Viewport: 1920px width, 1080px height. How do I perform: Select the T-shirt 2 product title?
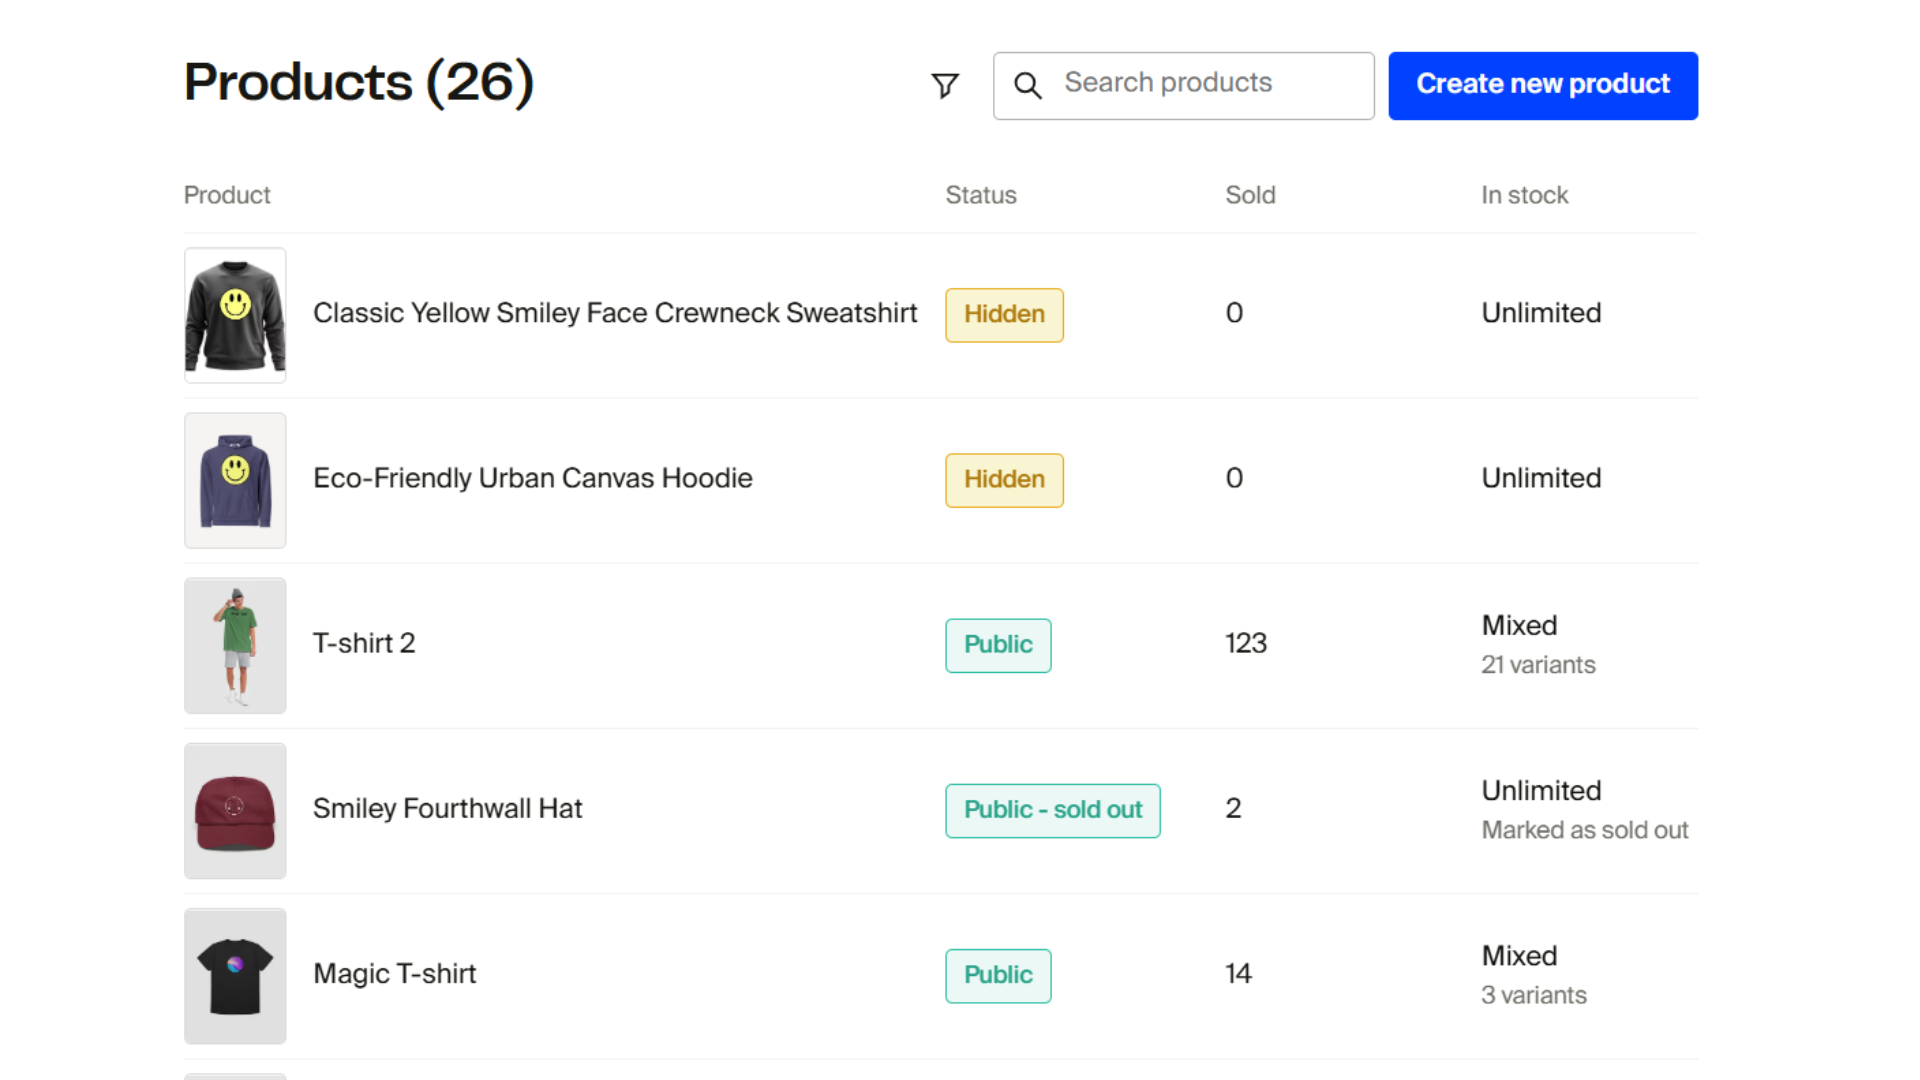click(x=364, y=643)
